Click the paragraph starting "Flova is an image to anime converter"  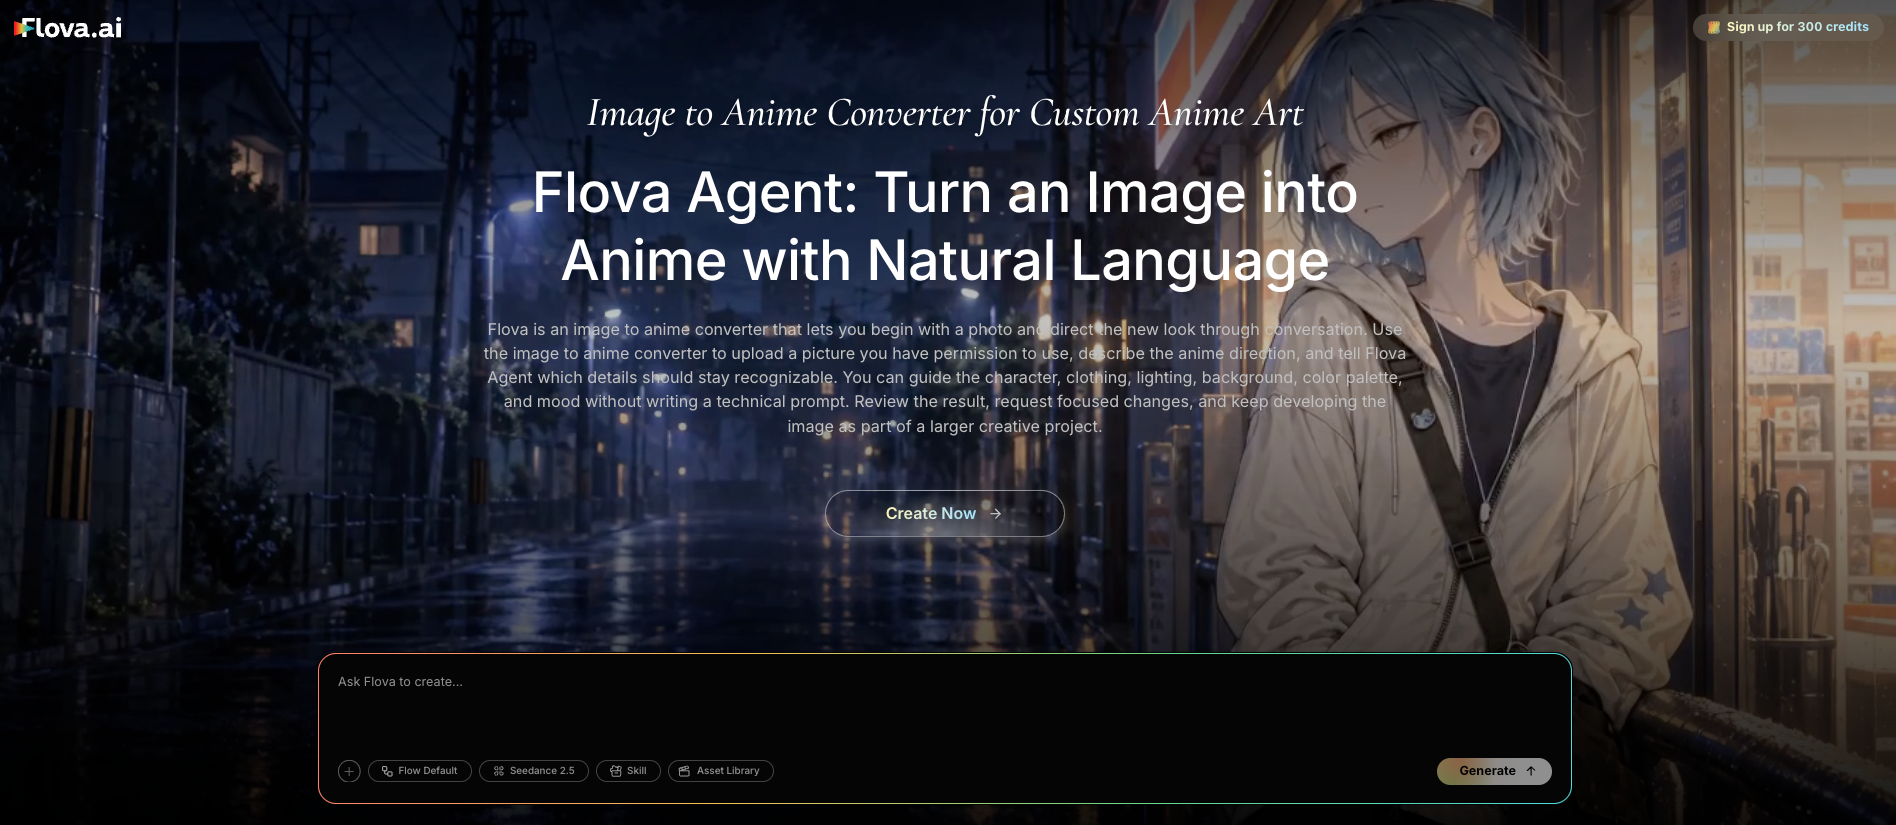click(945, 378)
